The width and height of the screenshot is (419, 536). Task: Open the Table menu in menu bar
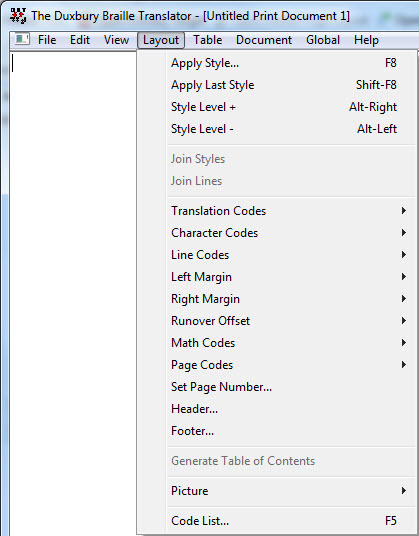point(207,40)
